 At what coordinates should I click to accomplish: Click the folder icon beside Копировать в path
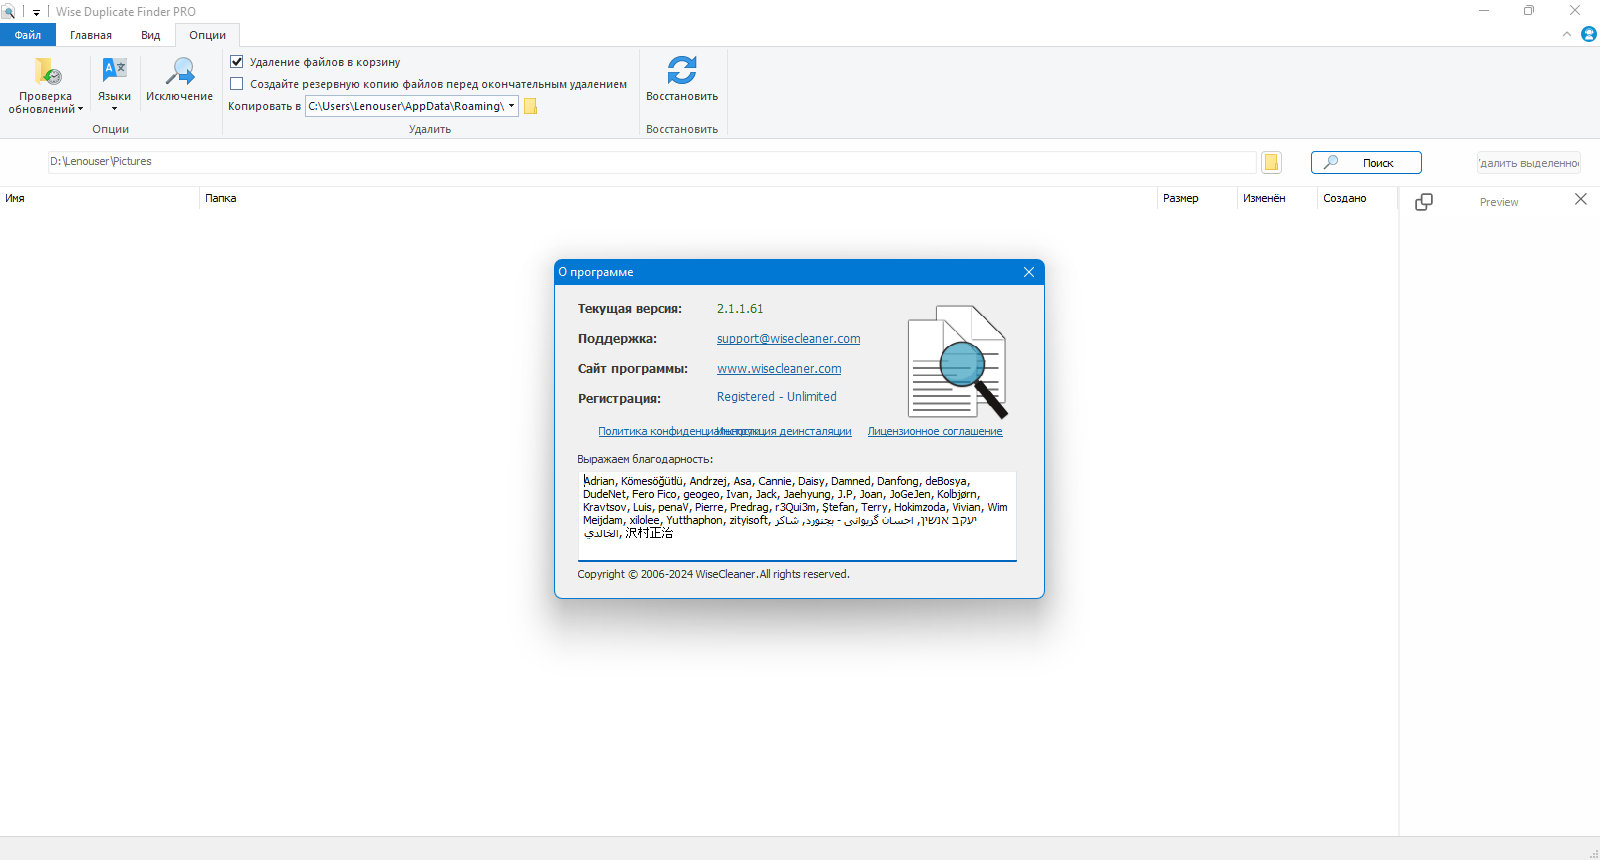531,106
